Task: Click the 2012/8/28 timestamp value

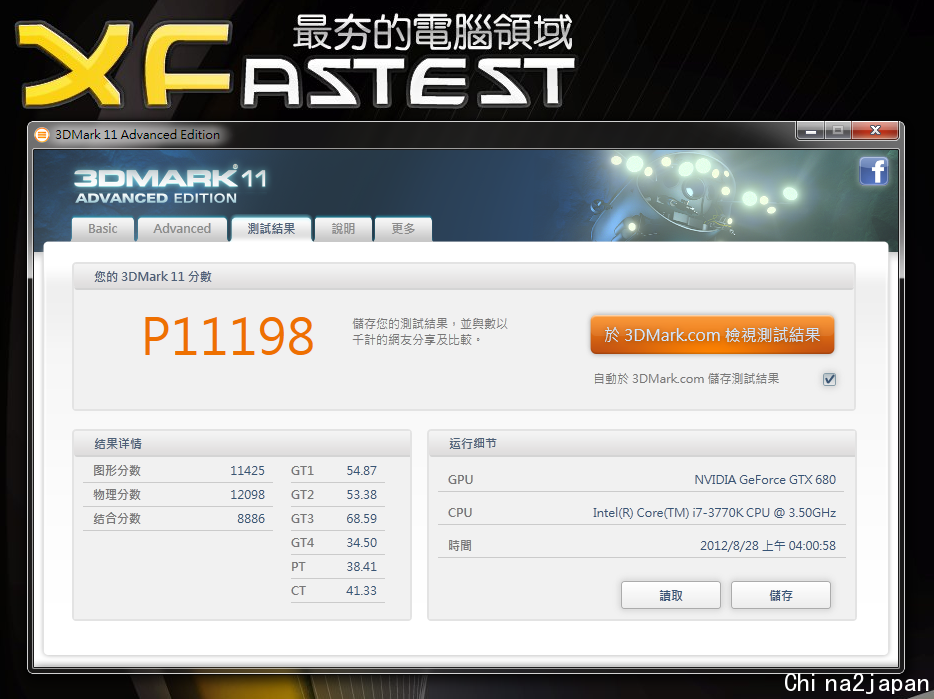Action: [768, 546]
